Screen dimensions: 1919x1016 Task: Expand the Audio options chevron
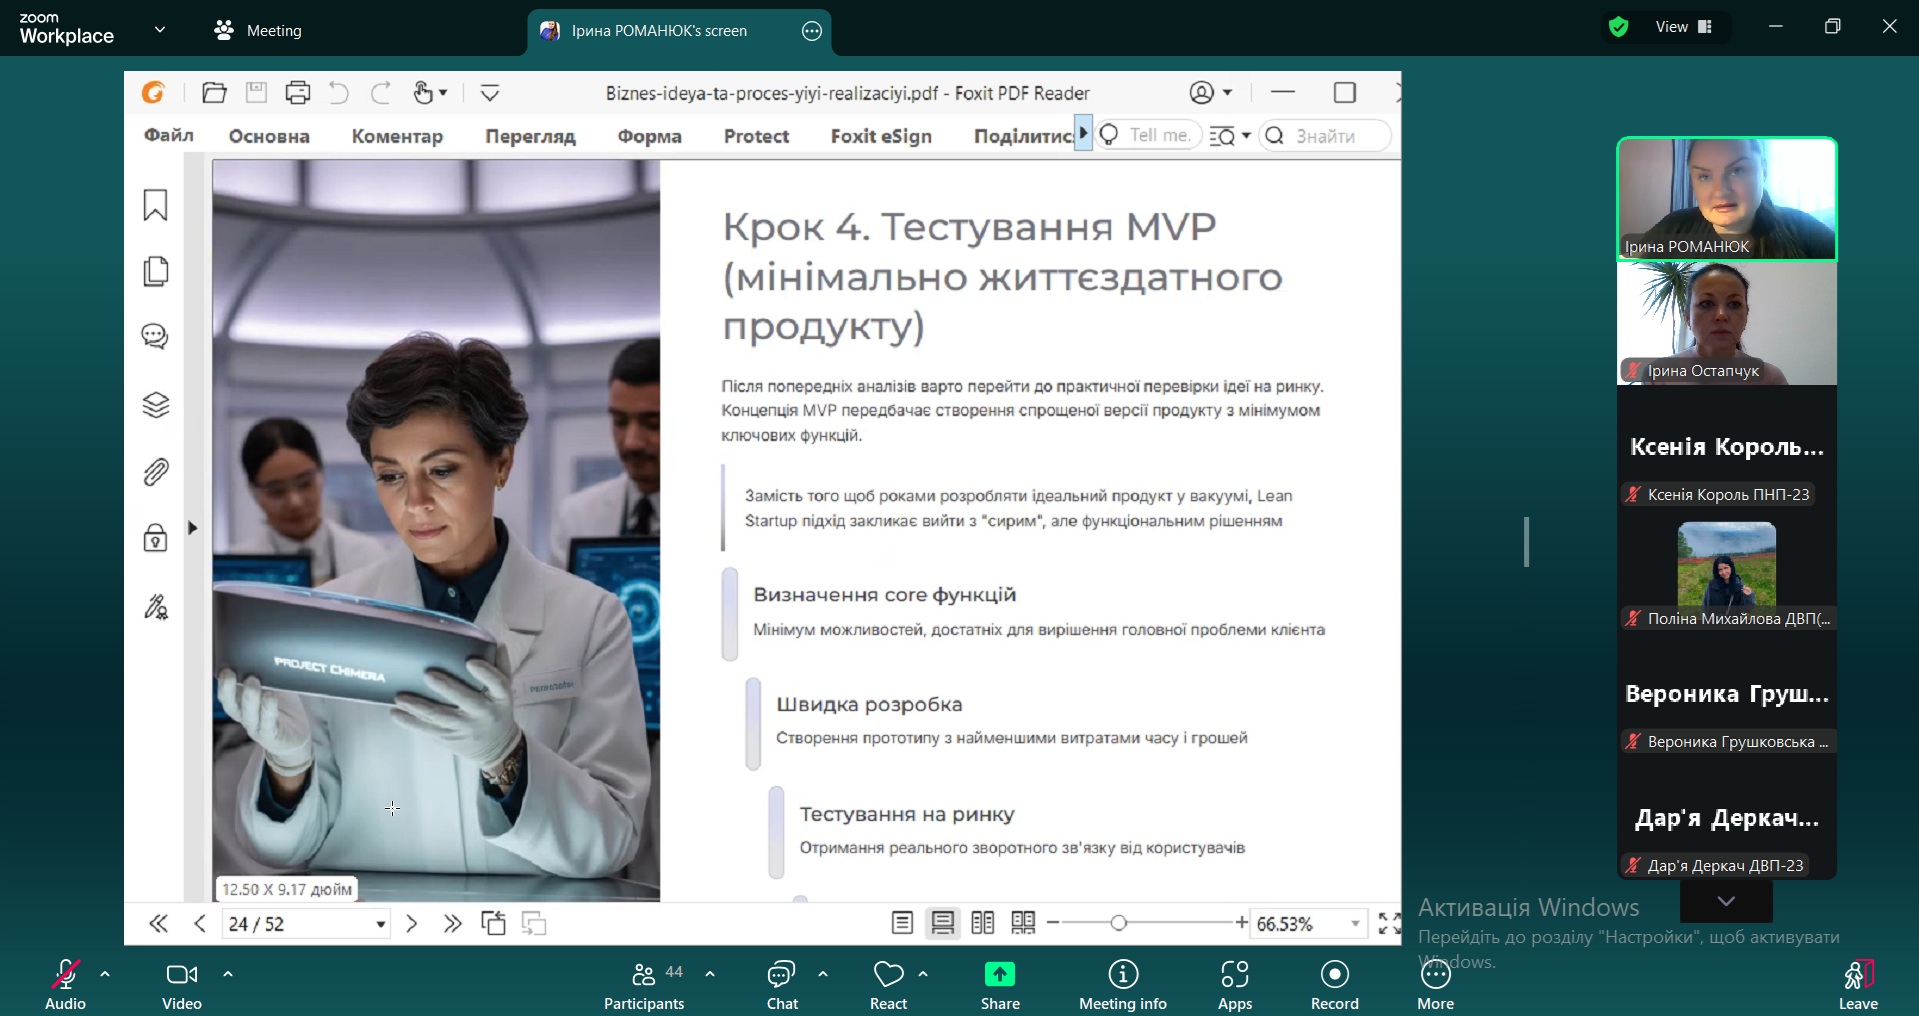(106, 975)
